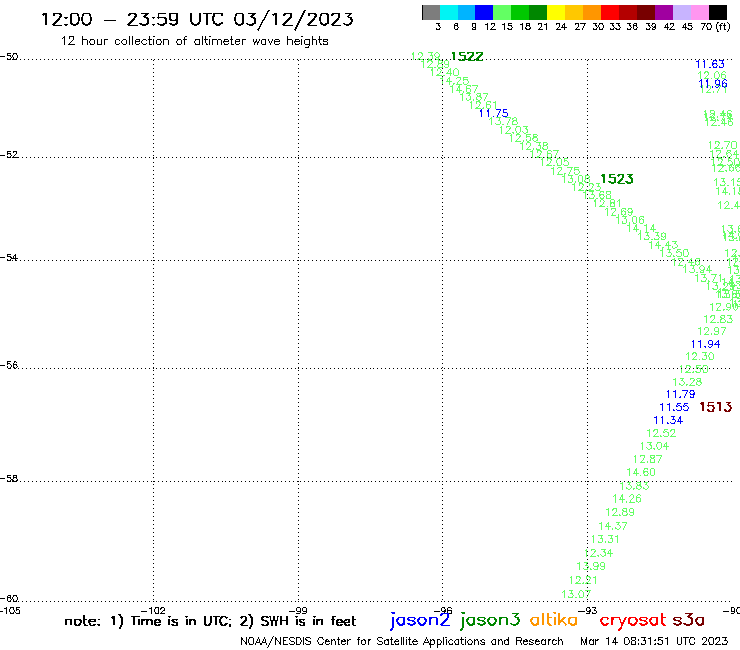Click the cyan swatch in the color scale
Viewport: 740px width, 650px height.
click(x=449, y=12)
